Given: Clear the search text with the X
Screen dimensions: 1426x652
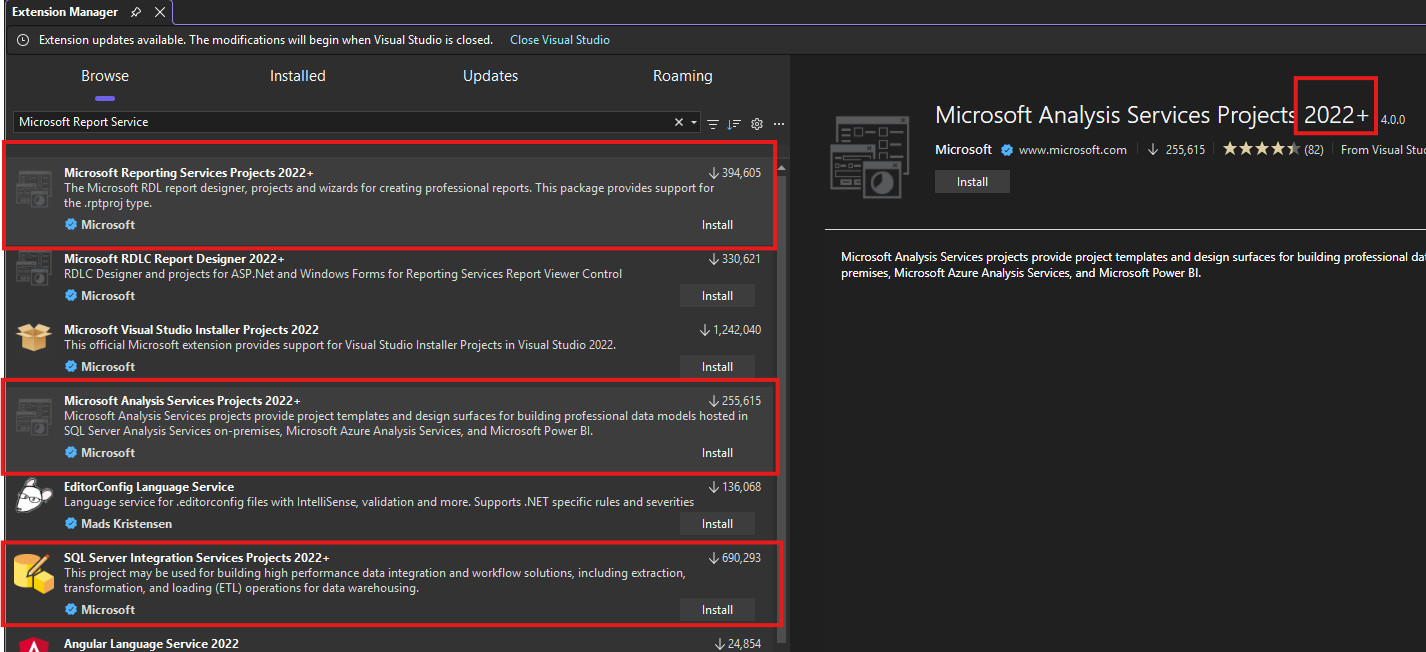Looking at the screenshot, I should pos(679,122).
